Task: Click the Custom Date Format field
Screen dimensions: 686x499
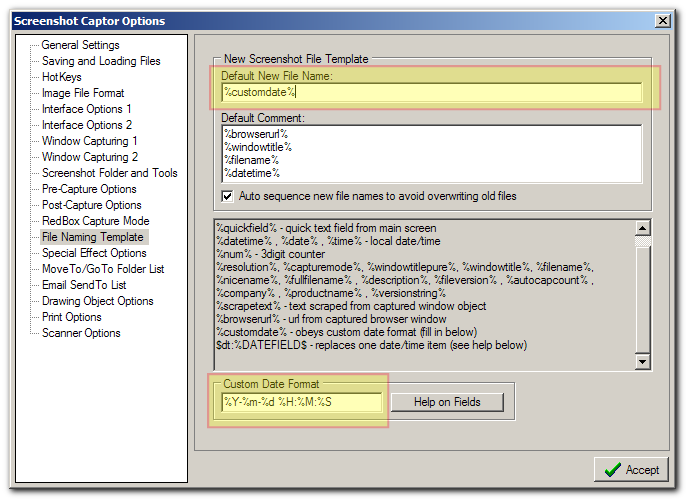Action: tap(301, 402)
